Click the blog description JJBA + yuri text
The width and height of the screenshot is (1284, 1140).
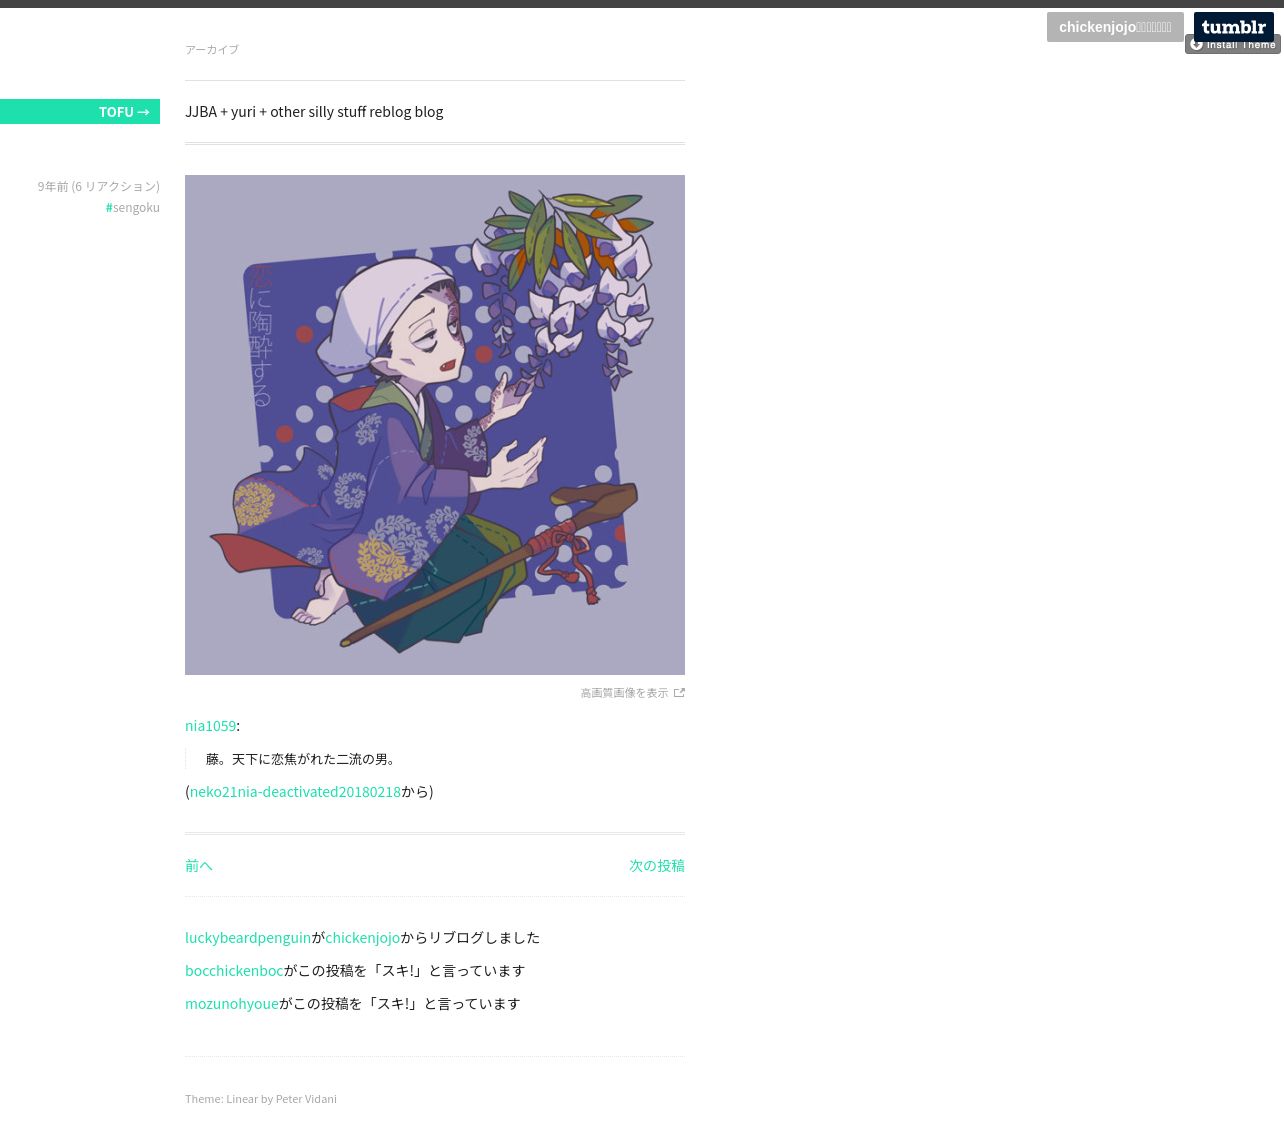tap(314, 112)
